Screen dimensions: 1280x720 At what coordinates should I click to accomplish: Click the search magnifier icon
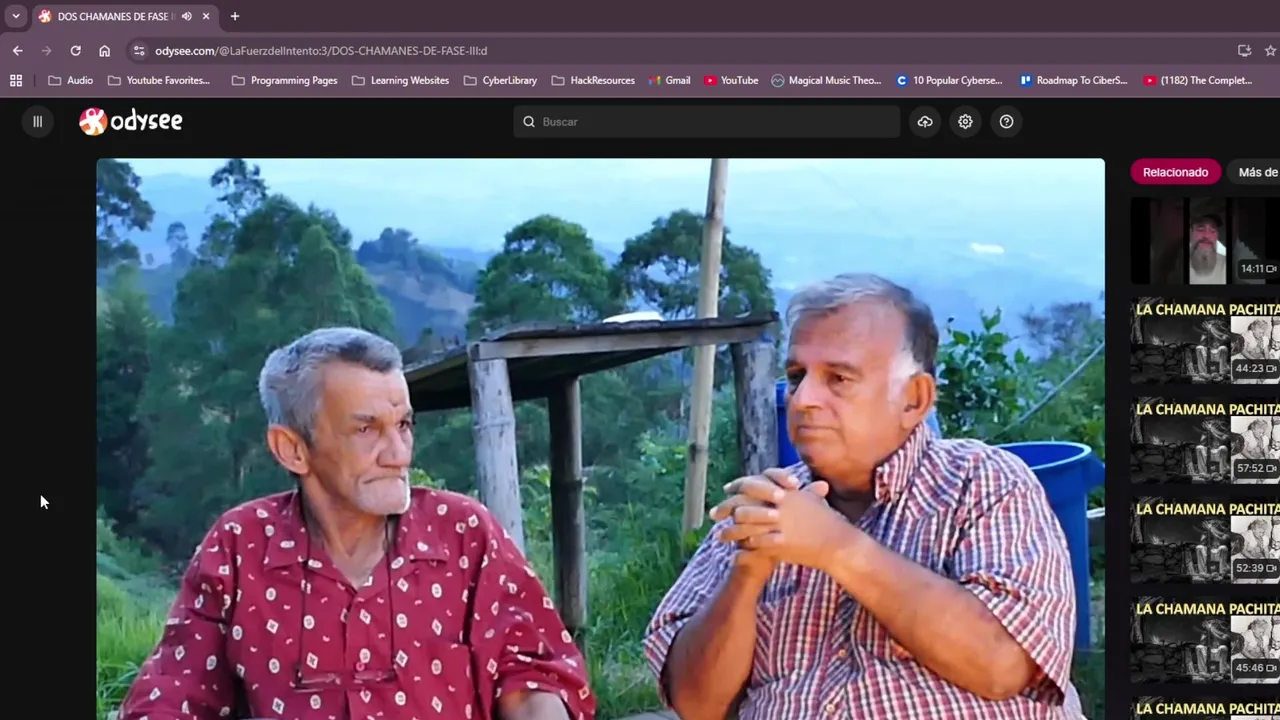(x=529, y=122)
